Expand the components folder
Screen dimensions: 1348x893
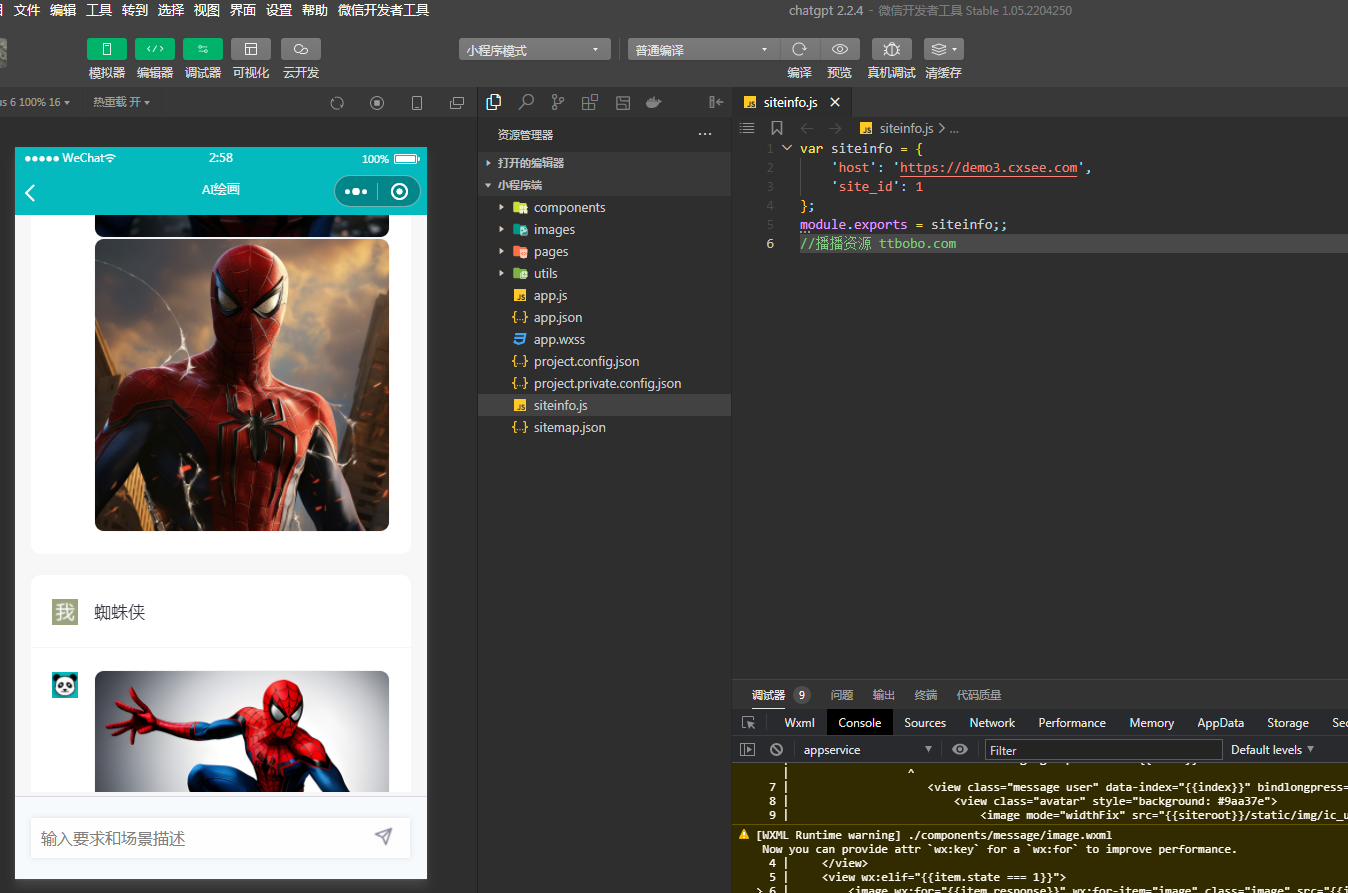605,207
